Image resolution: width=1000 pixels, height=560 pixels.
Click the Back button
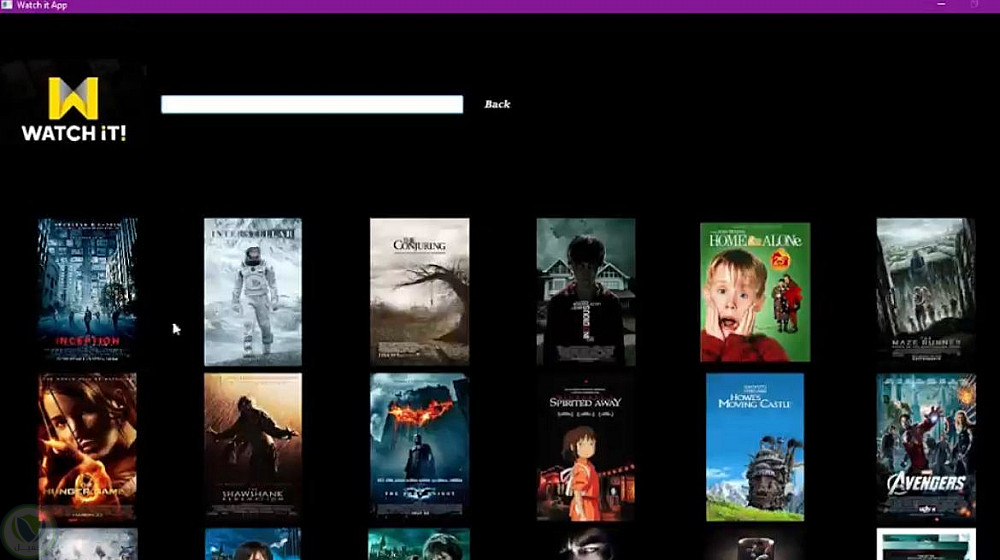[x=497, y=104]
